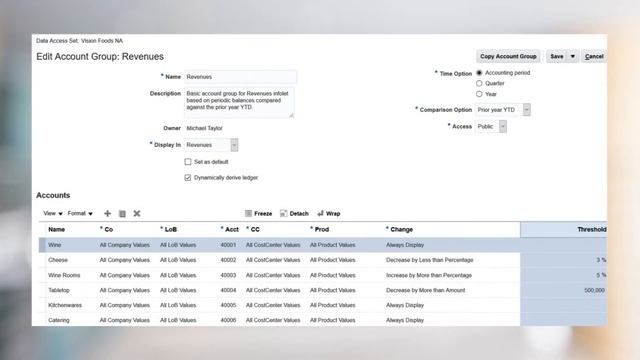This screenshot has height=360, width=640.
Task: Click the Prod column header
Action: [x=320, y=229]
